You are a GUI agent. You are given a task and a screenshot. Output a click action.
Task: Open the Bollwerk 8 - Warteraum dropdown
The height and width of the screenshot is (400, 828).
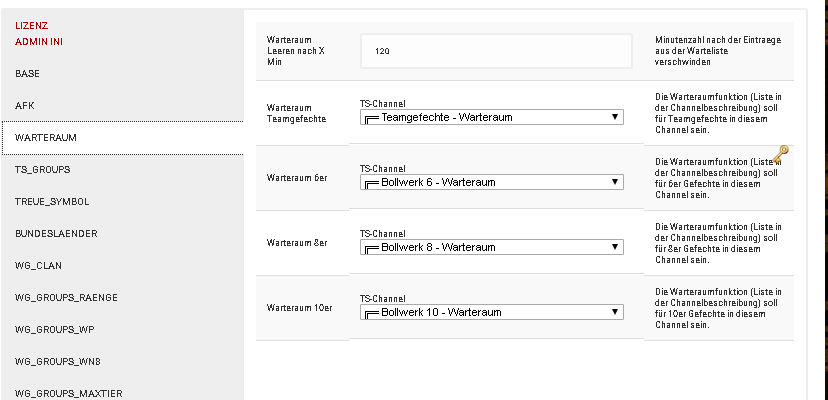tap(492, 247)
